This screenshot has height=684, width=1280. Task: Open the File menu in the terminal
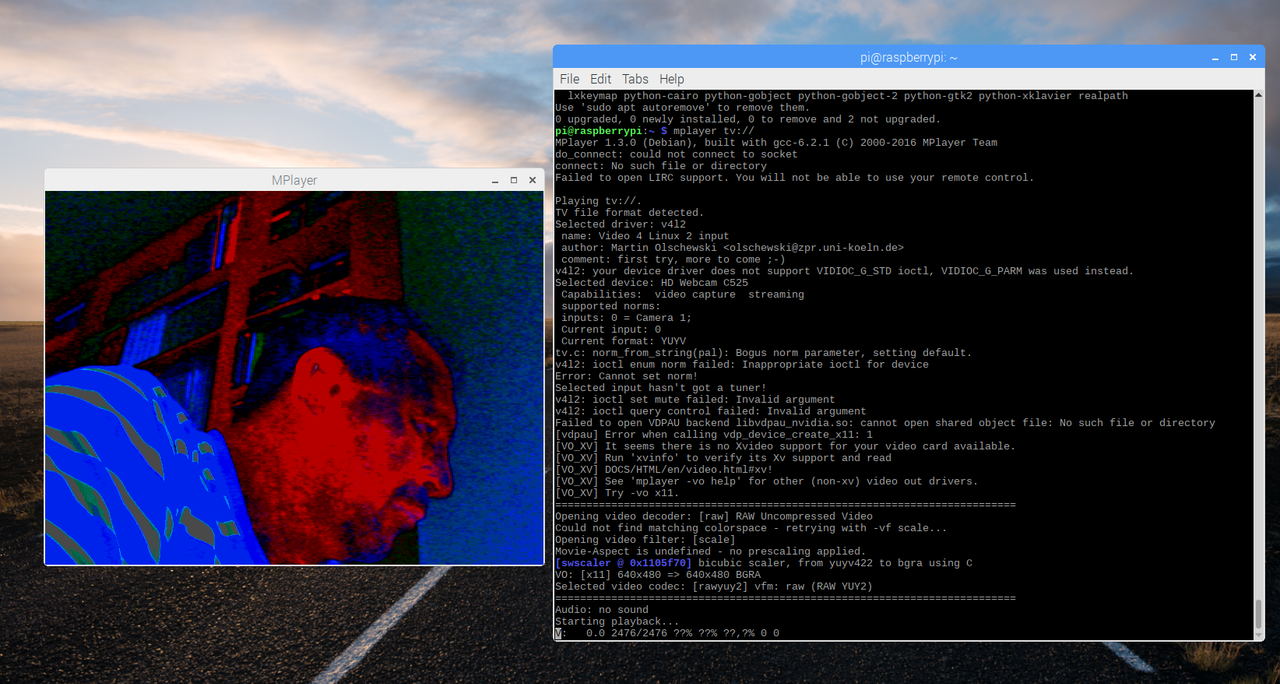[x=569, y=79]
